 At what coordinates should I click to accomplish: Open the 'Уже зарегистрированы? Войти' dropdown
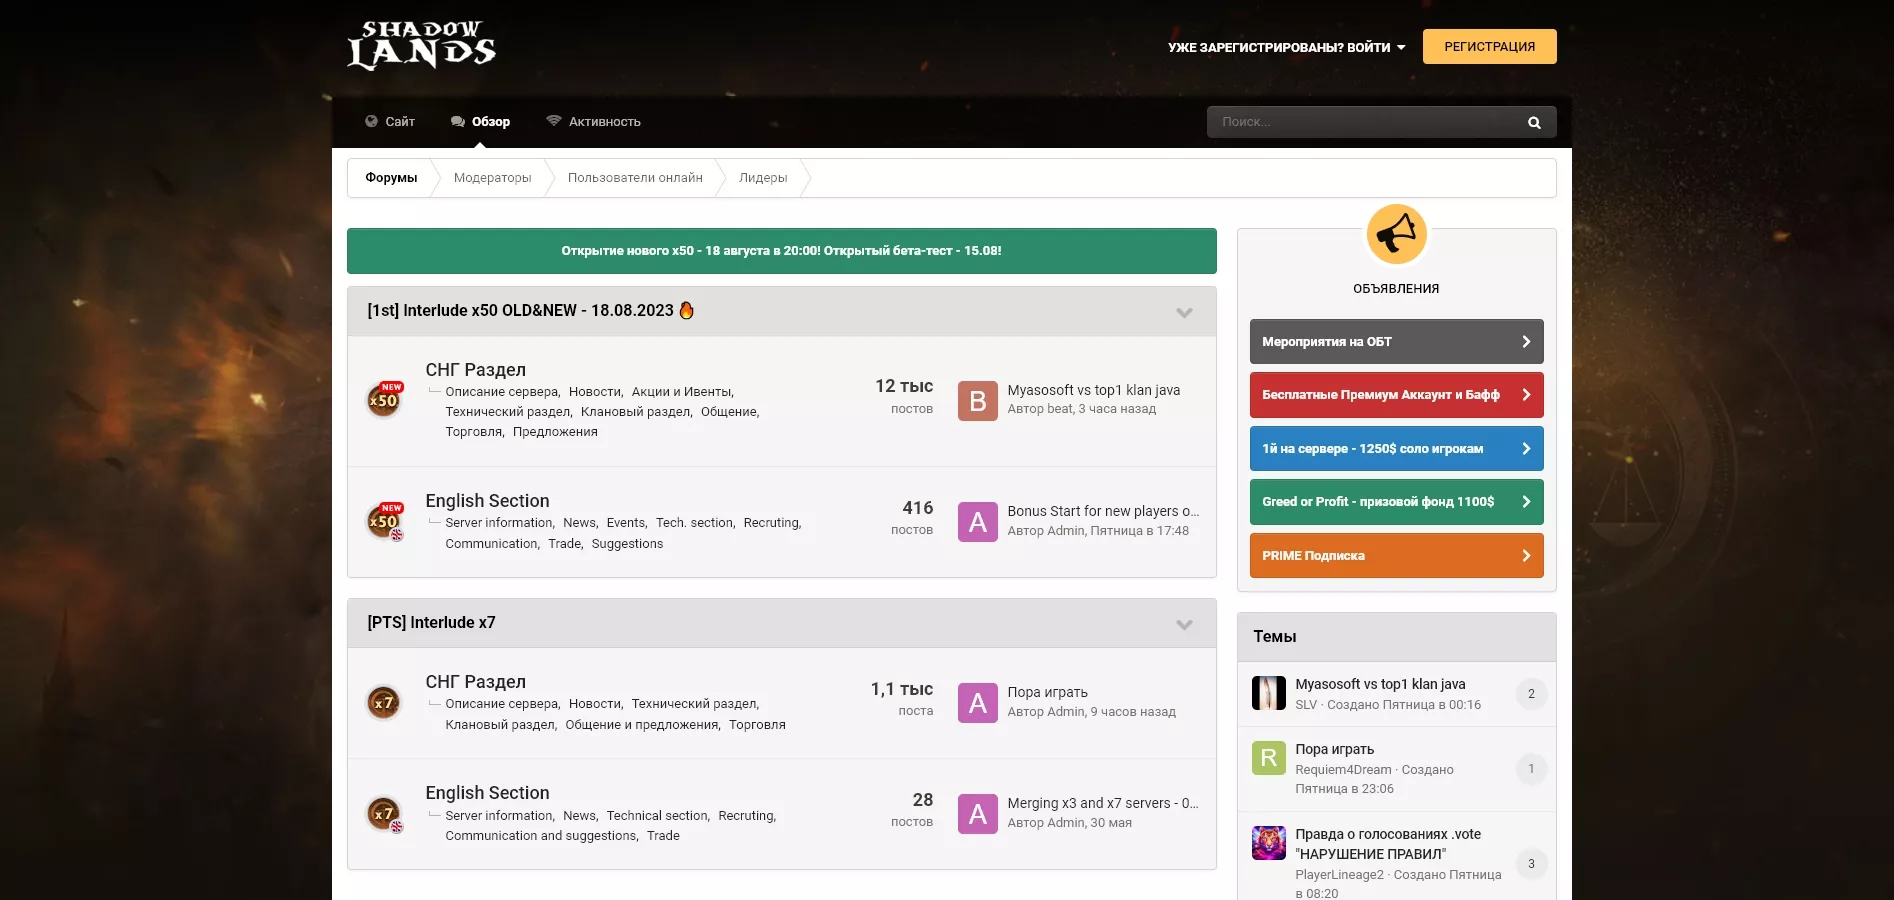(x=1286, y=47)
